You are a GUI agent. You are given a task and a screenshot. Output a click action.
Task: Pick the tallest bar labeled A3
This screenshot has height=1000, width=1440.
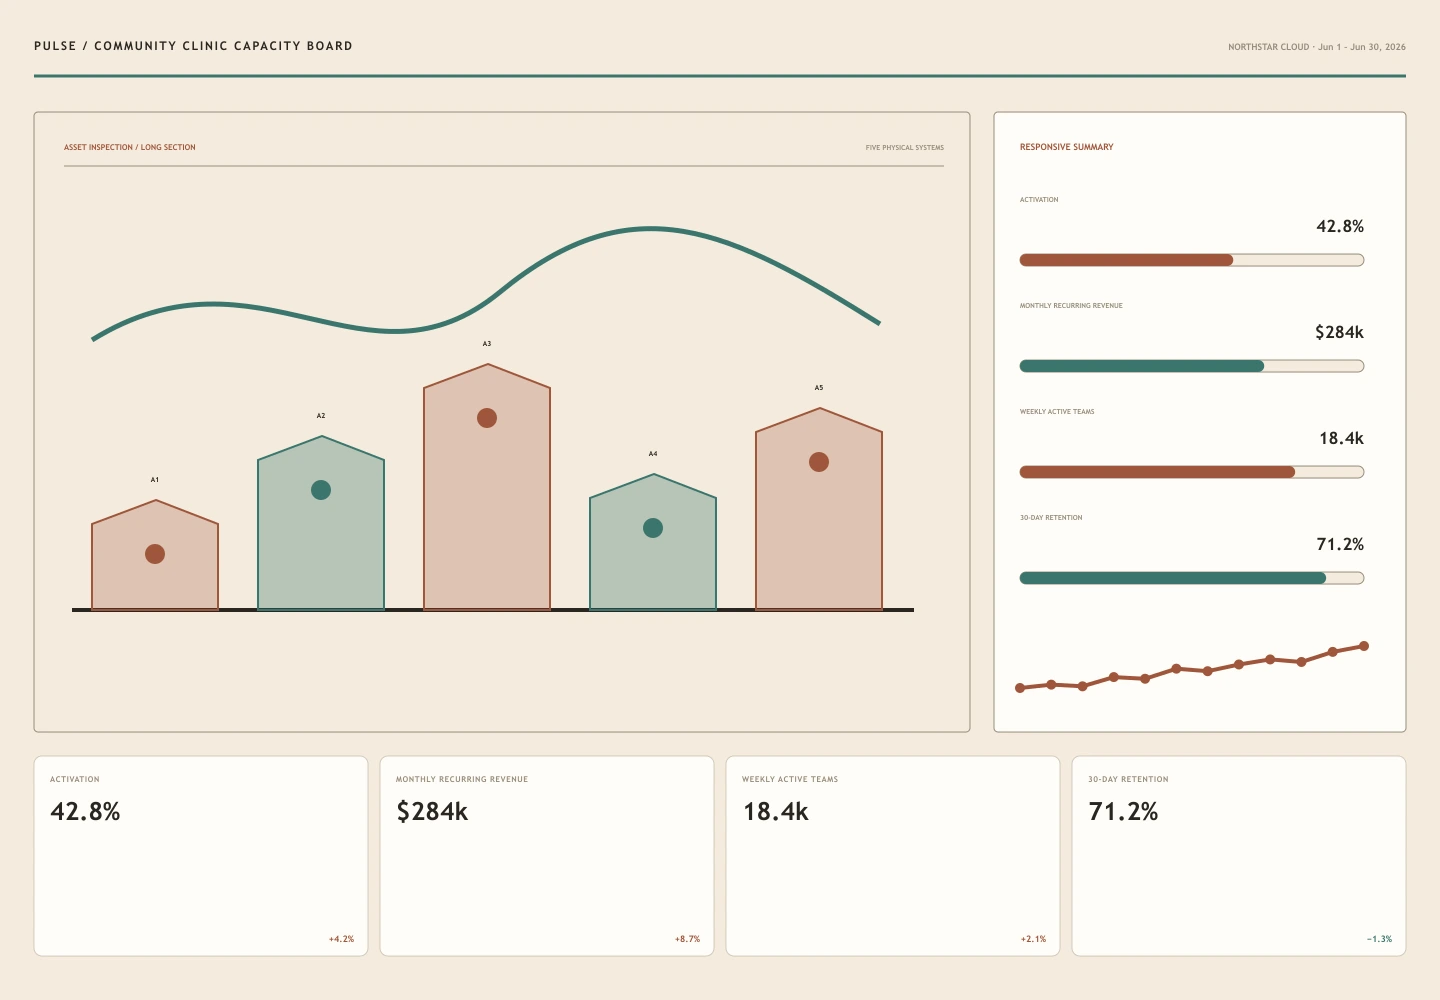(487, 487)
